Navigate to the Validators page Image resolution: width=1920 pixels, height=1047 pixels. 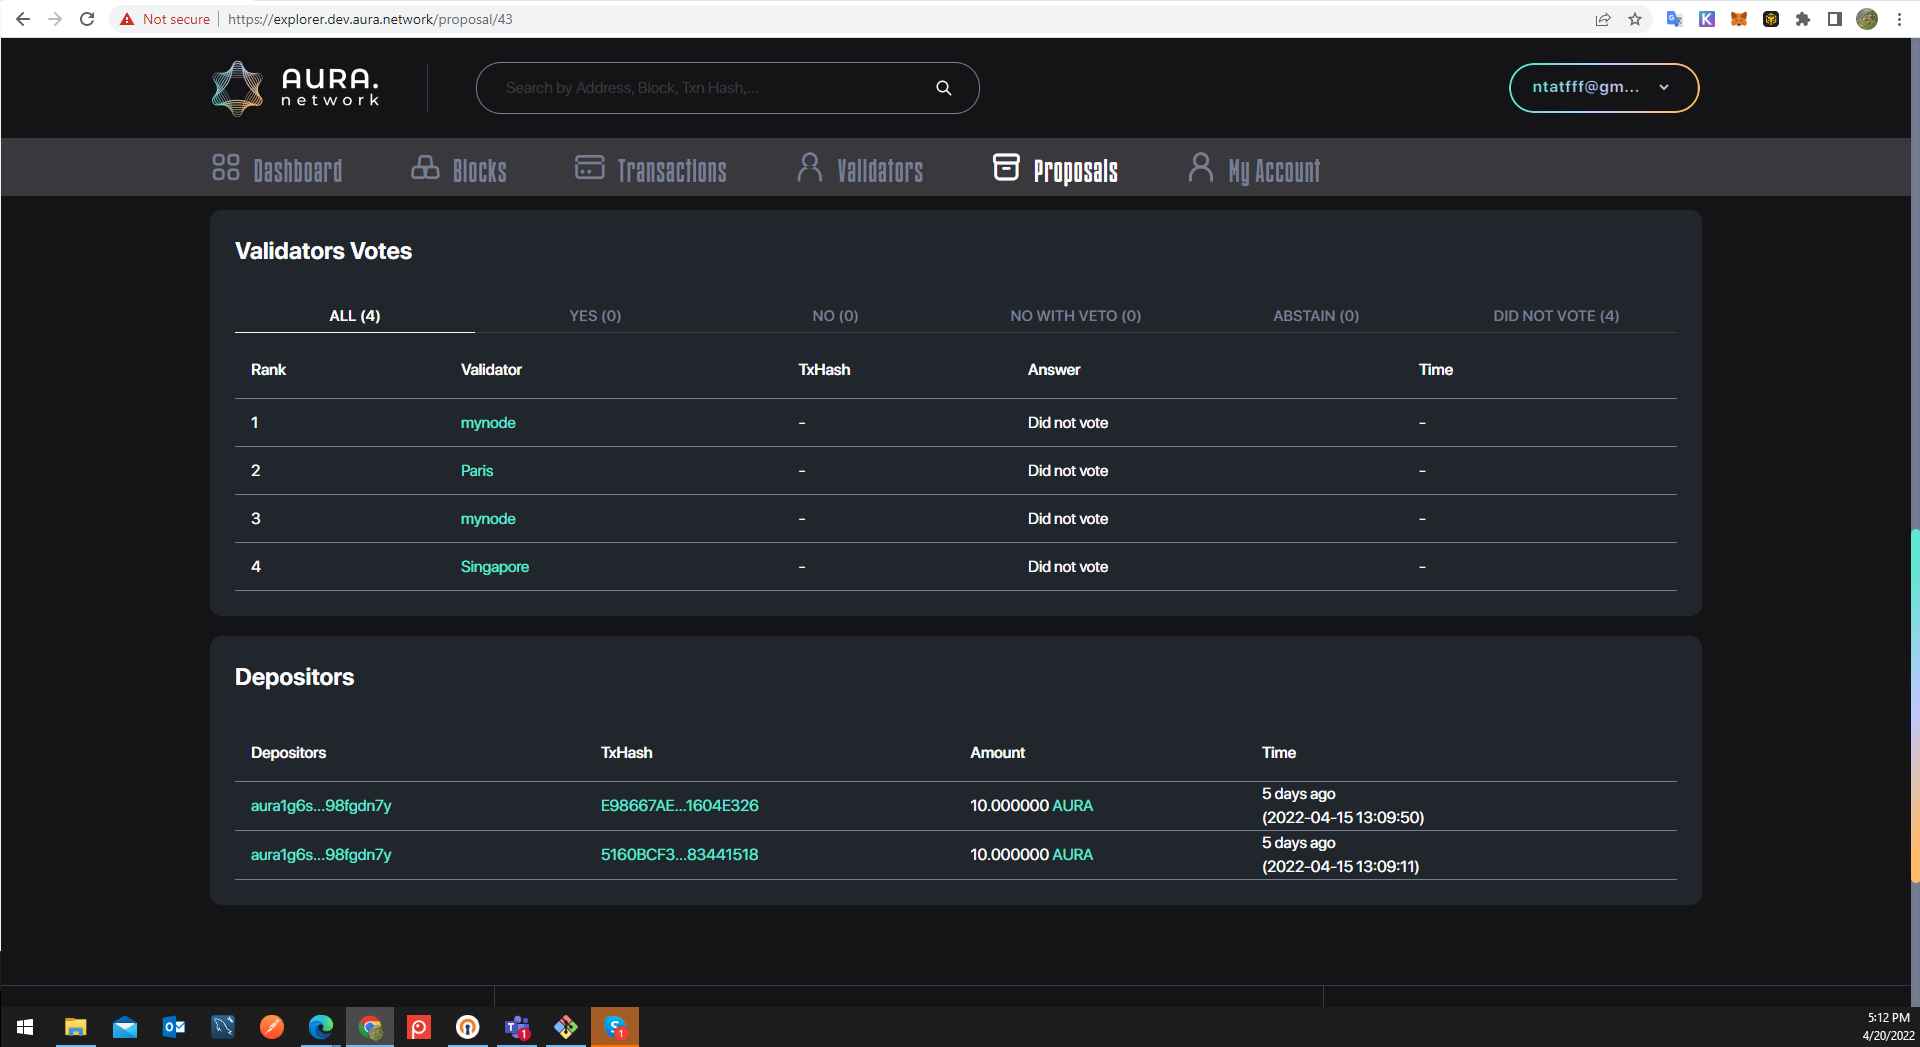[x=860, y=169]
